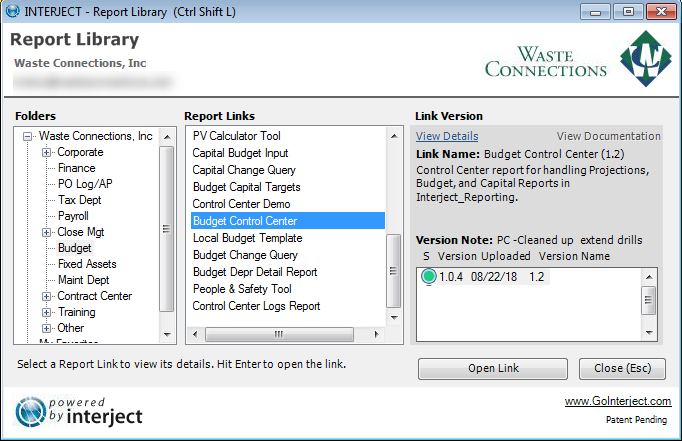Select the Contract Center folder label
The height and width of the screenshot is (441, 682).
(x=95, y=296)
